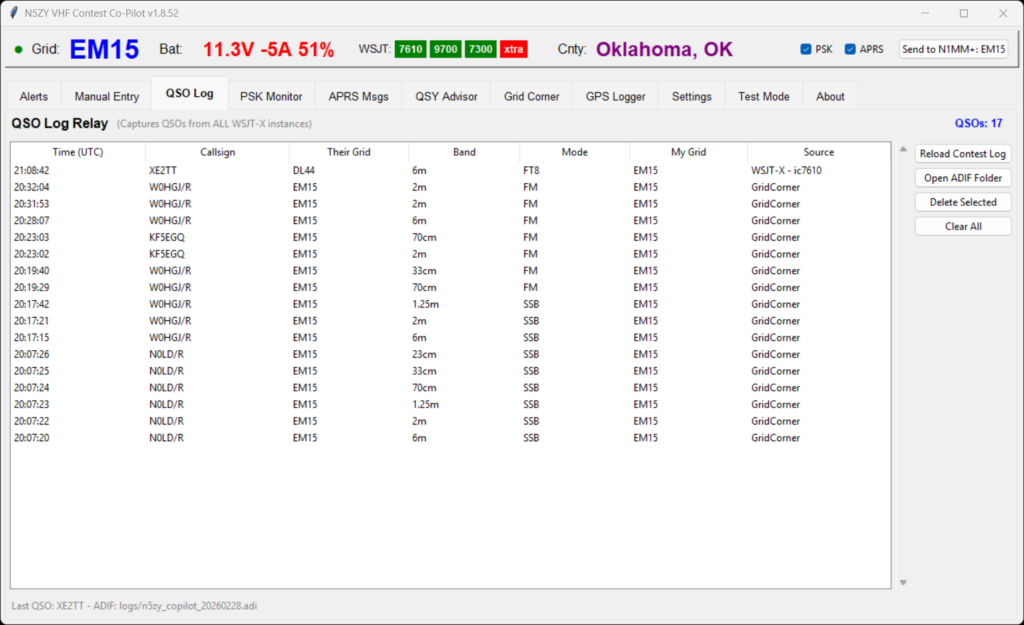The image size is (1024, 625).
Task: Click the green 9700 WSJT indicator
Action: (445, 49)
